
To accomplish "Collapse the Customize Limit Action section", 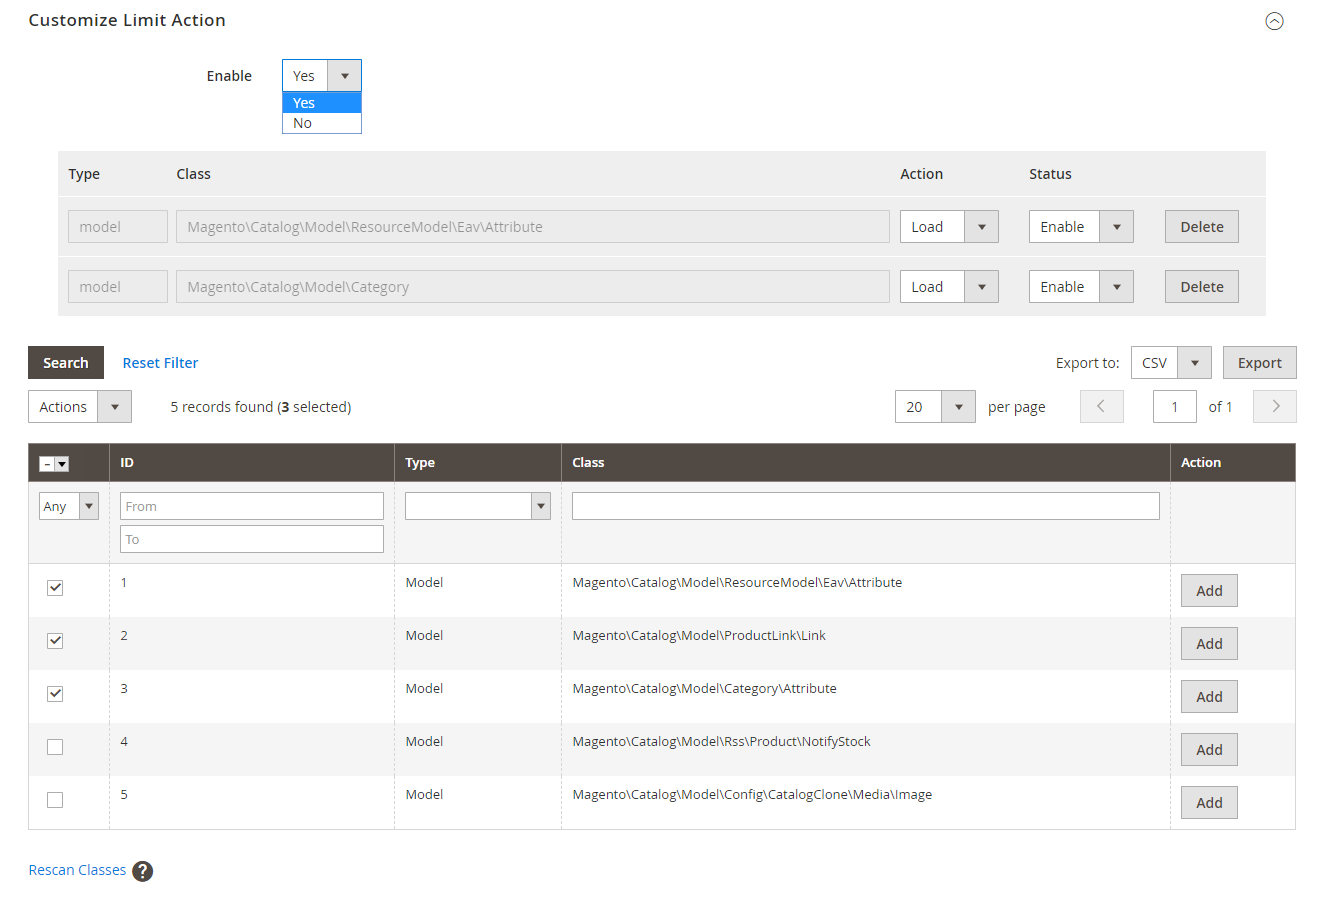I will coord(1274,21).
